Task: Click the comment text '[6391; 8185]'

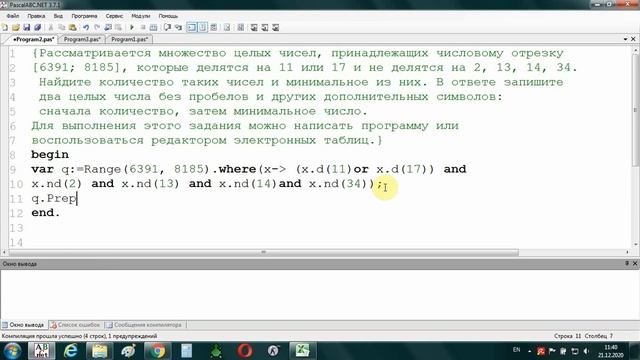Action: click(x=76, y=67)
